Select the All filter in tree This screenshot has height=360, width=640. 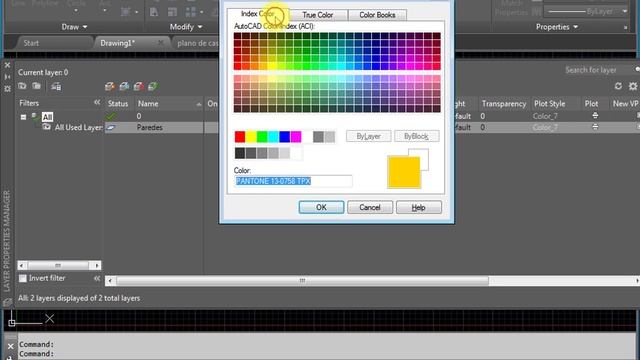pyautogui.click(x=47, y=117)
